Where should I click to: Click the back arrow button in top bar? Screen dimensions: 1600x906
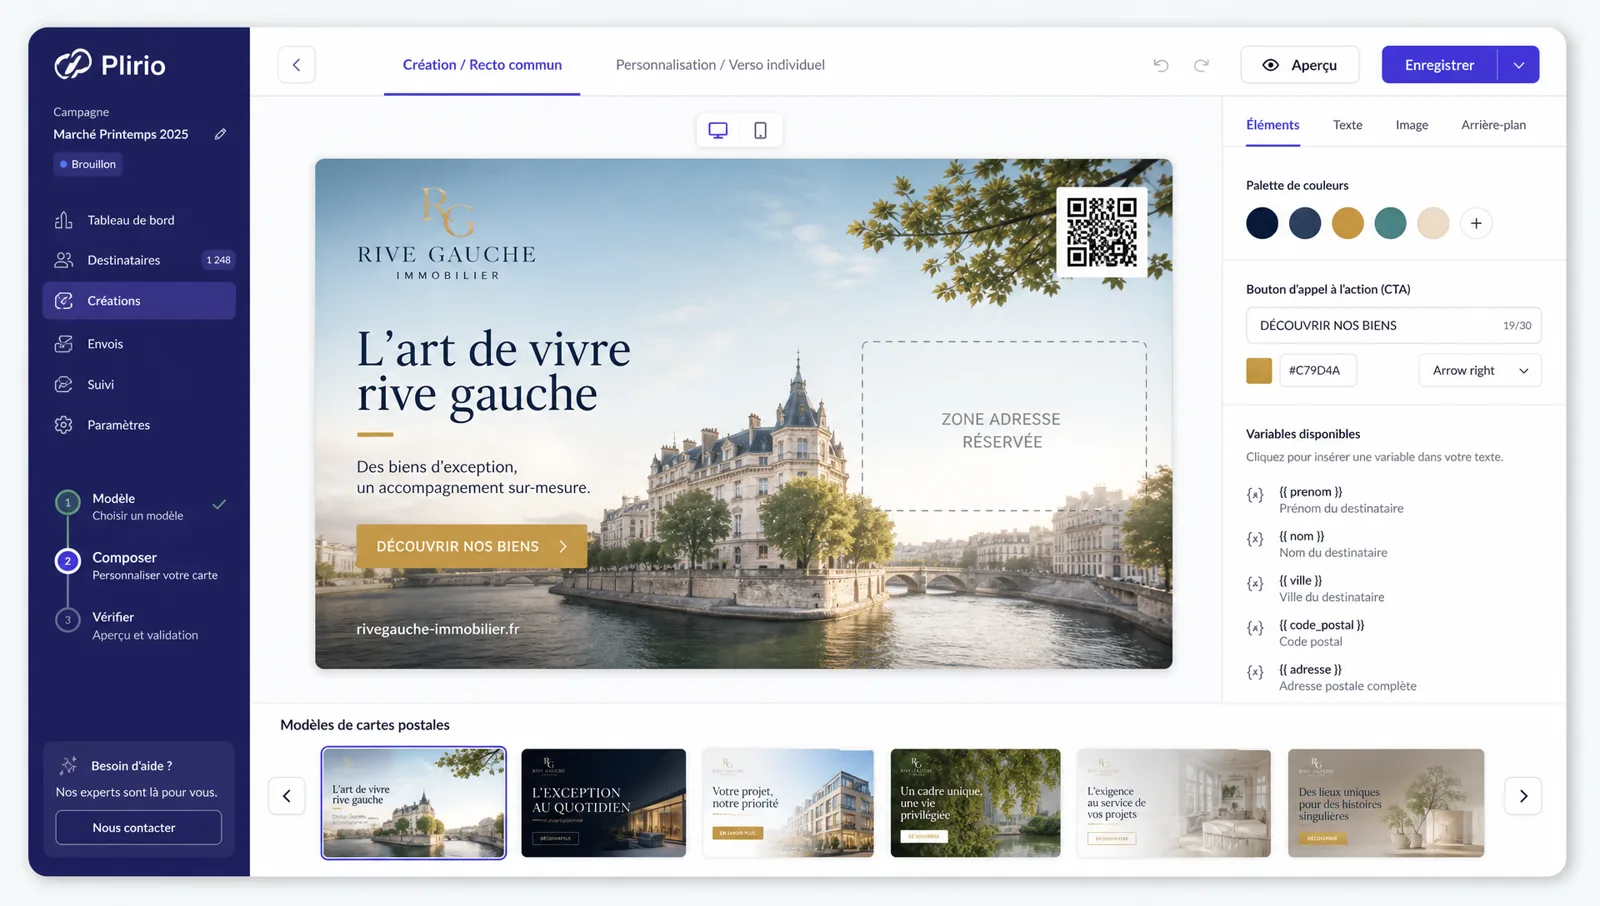pyautogui.click(x=296, y=65)
